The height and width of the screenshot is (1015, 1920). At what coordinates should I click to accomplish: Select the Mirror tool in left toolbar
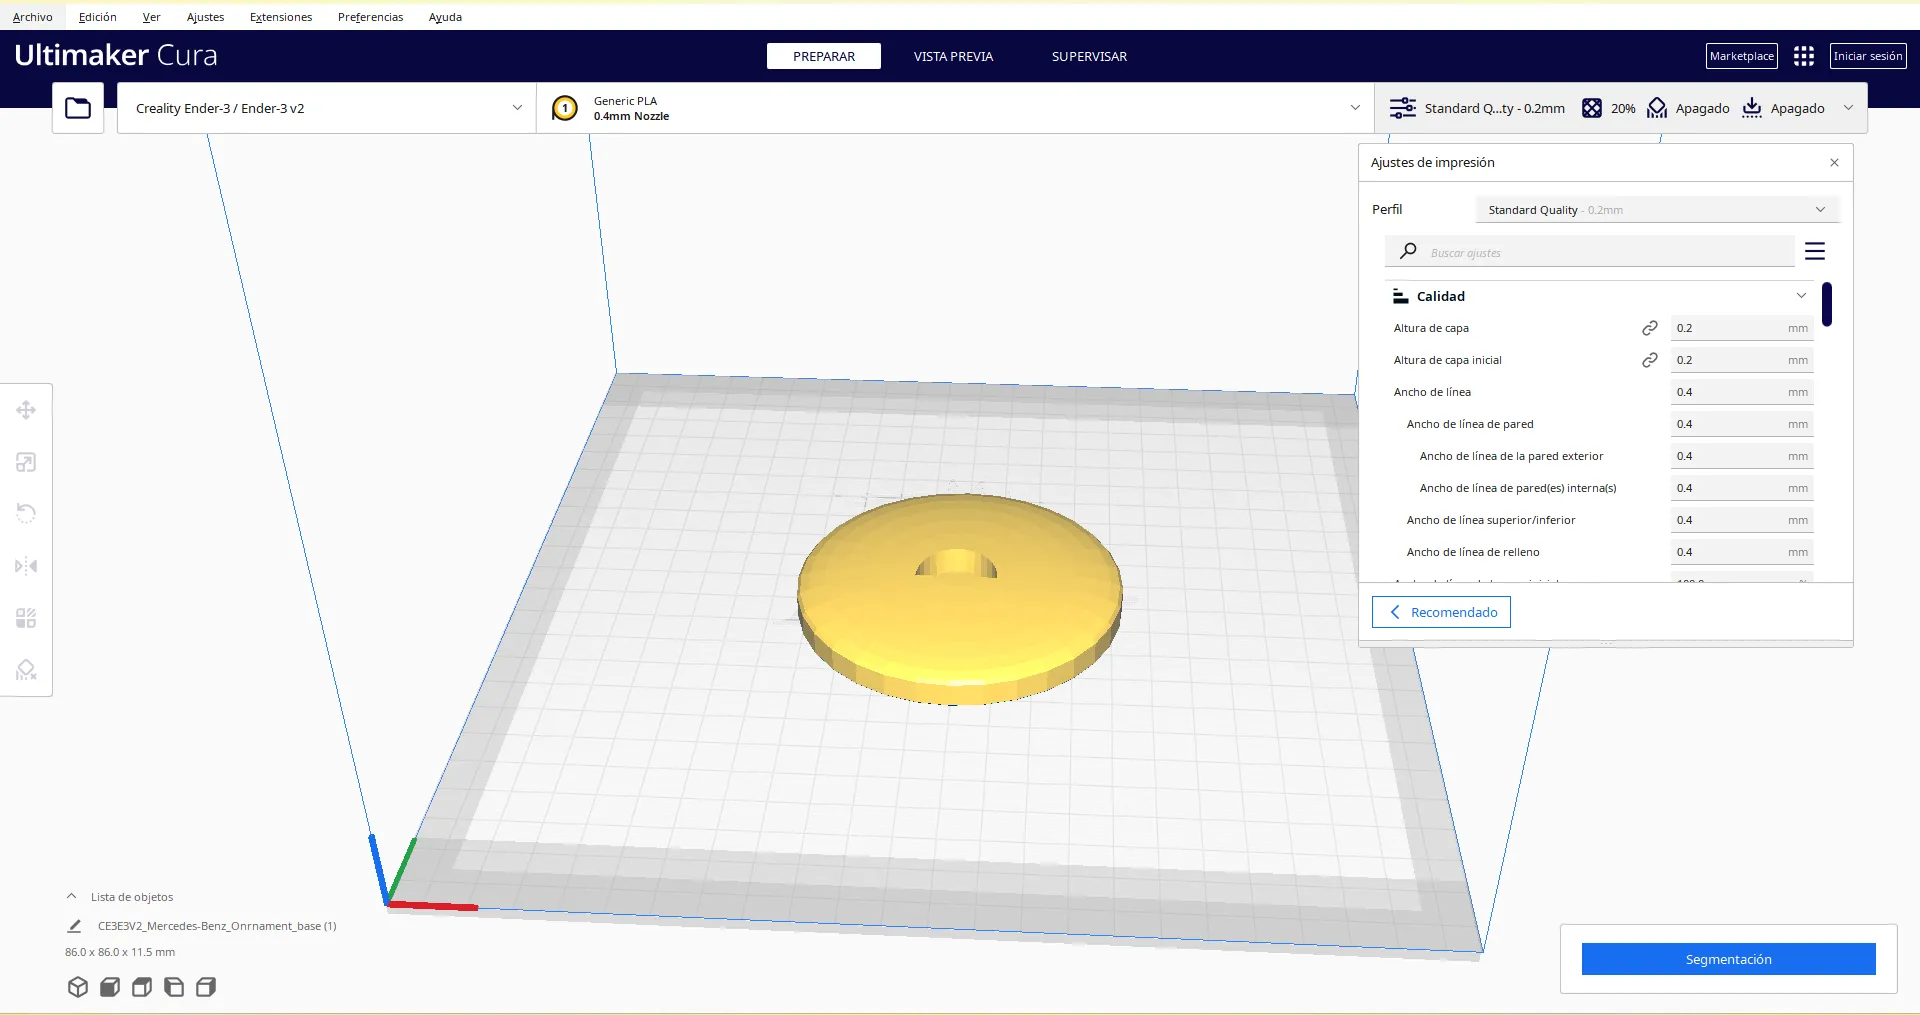coord(26,566)
